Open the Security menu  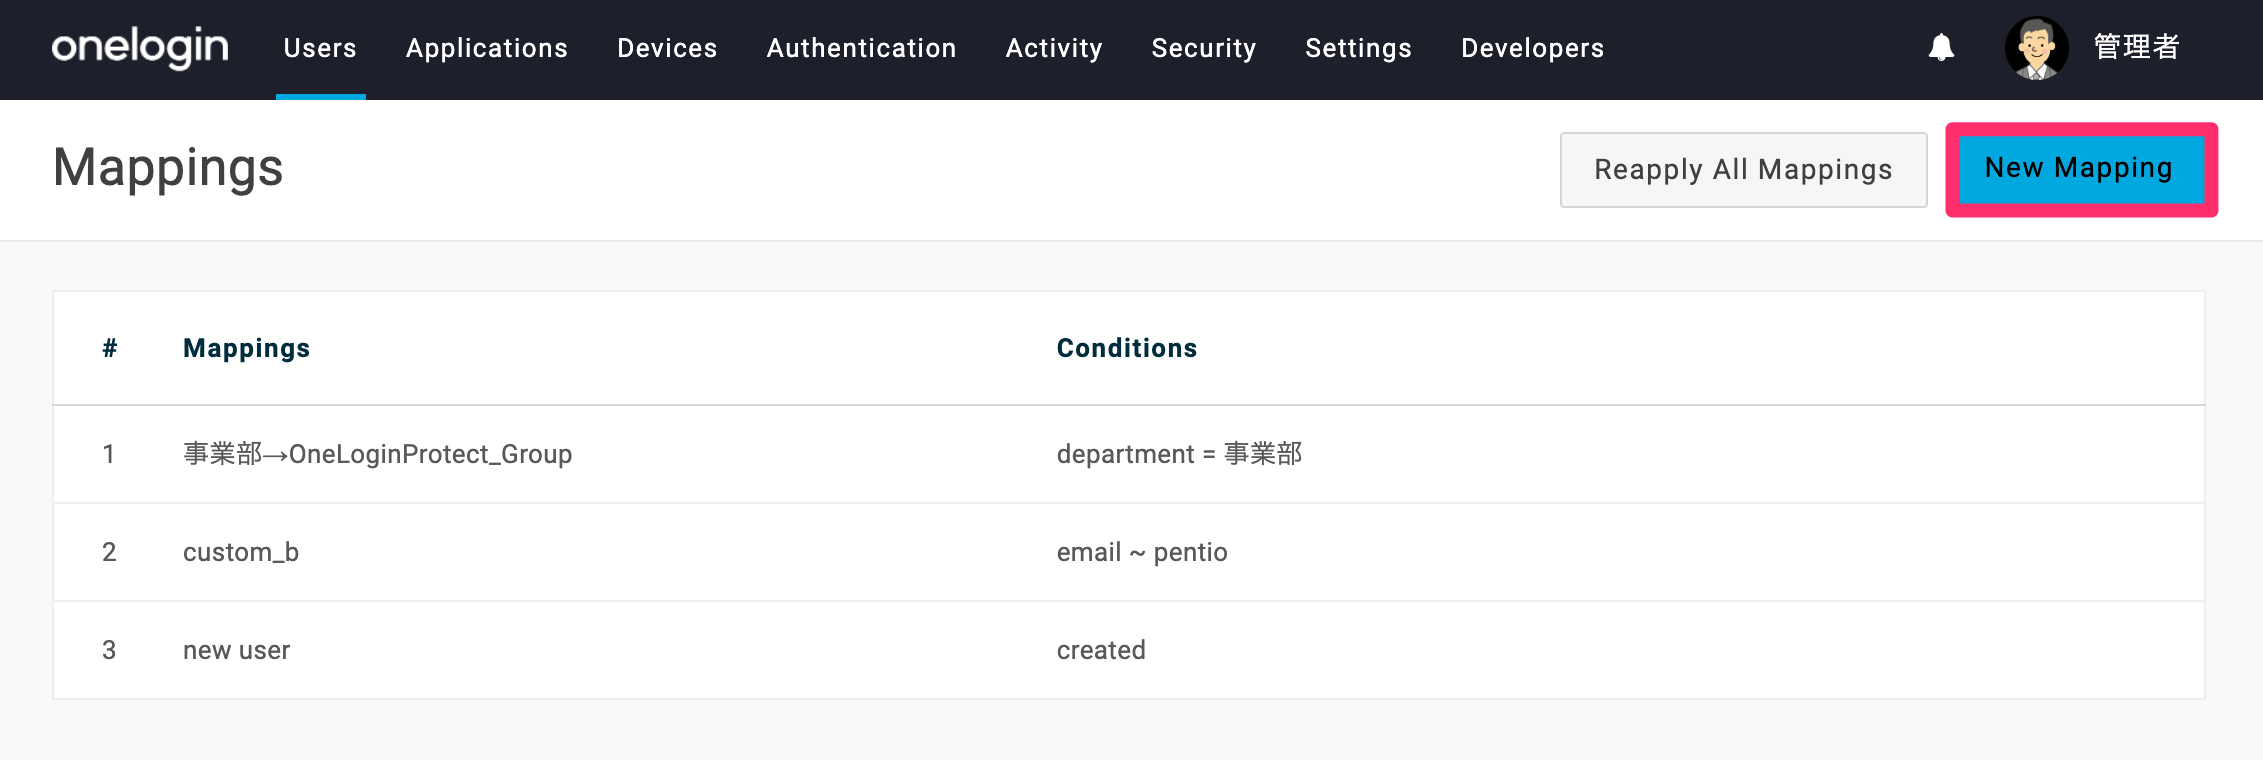tap(1203, 48)
